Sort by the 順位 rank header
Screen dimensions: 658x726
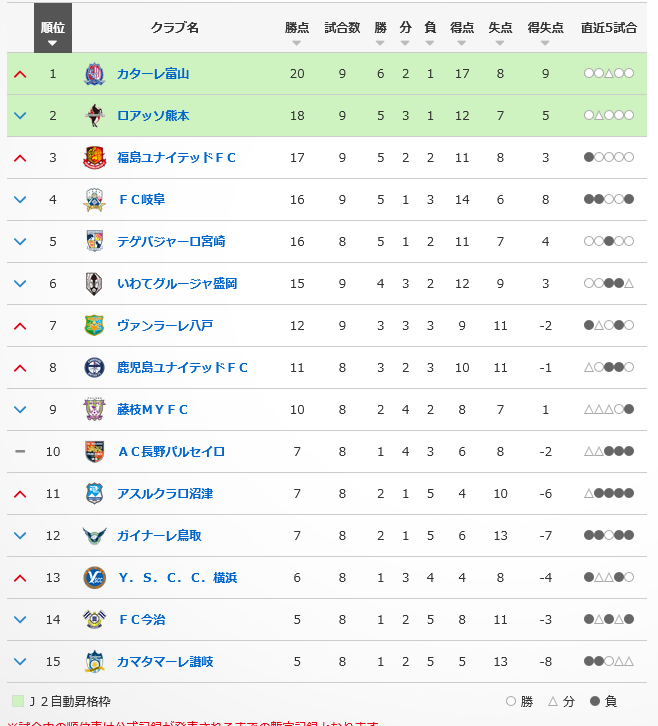click(x=53, y=28)
